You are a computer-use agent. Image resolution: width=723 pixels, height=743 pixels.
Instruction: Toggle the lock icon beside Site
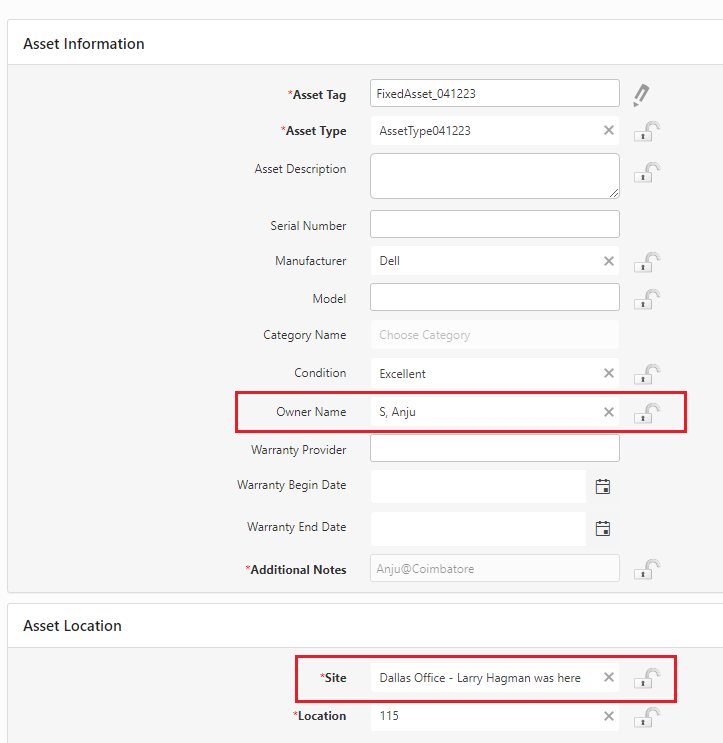pyautogui.click(x=647, y=678)
